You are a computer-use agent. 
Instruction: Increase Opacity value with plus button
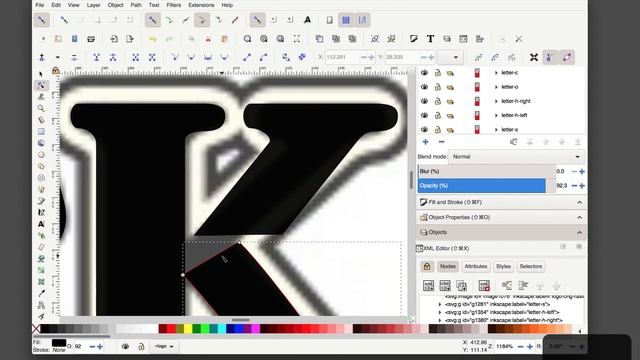click(x=582, y=186)
